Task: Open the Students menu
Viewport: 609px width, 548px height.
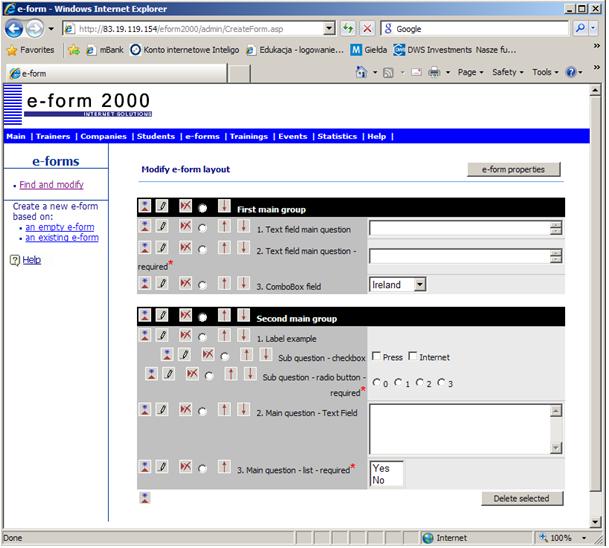Action: pyautogui.click(x=156, y=137)
